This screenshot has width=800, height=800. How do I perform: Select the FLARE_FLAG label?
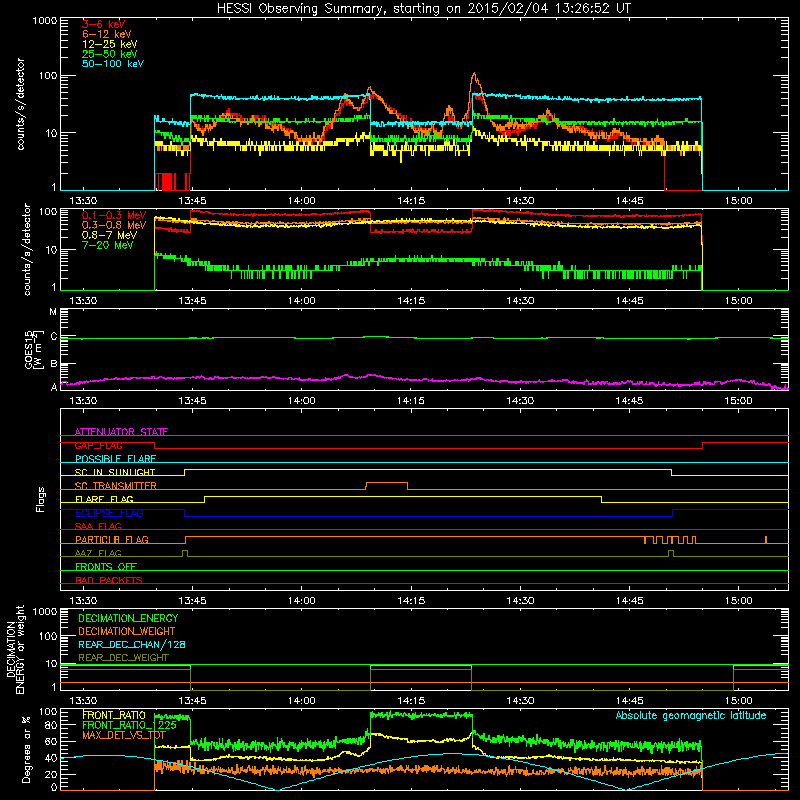click(x=104, y=499)
